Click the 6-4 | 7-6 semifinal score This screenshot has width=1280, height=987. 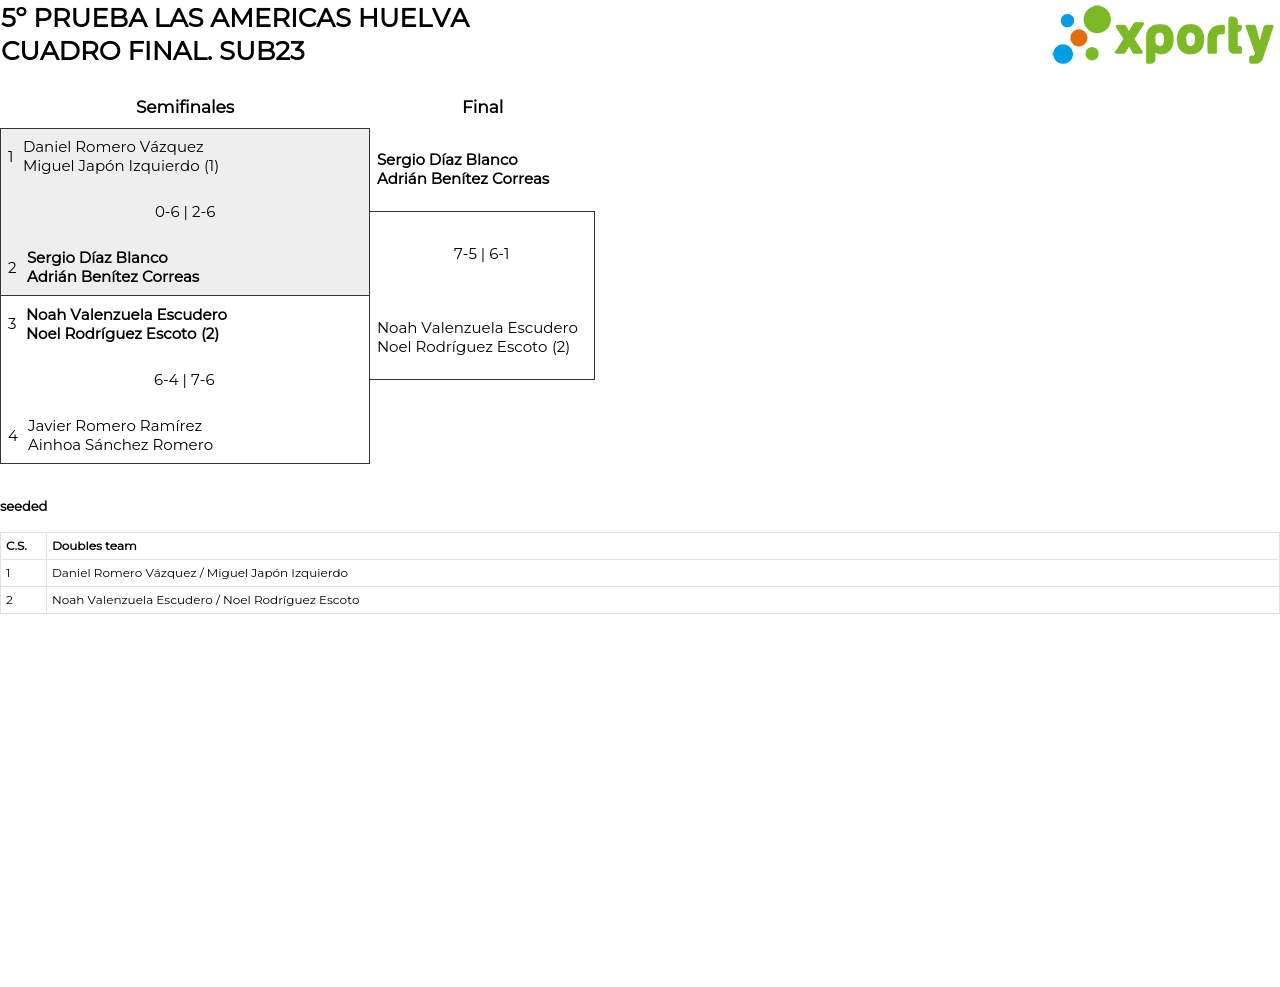[184, 380]
